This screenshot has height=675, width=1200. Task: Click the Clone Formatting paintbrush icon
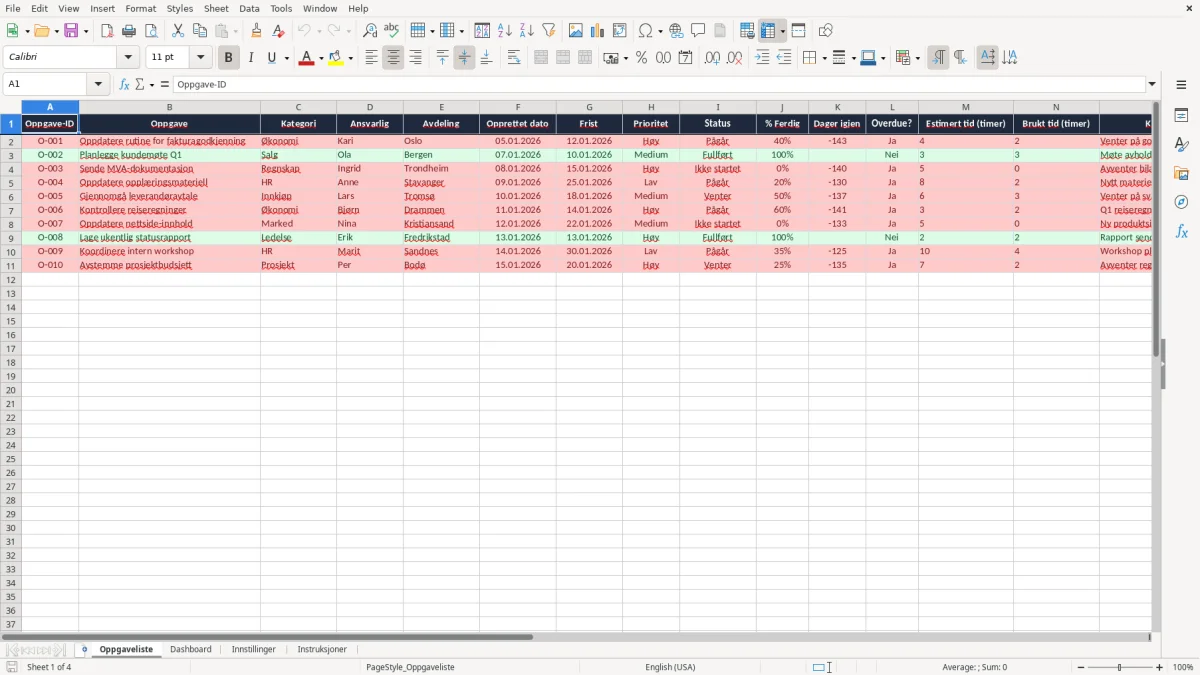pyautogui.click(x=257, y=31)
